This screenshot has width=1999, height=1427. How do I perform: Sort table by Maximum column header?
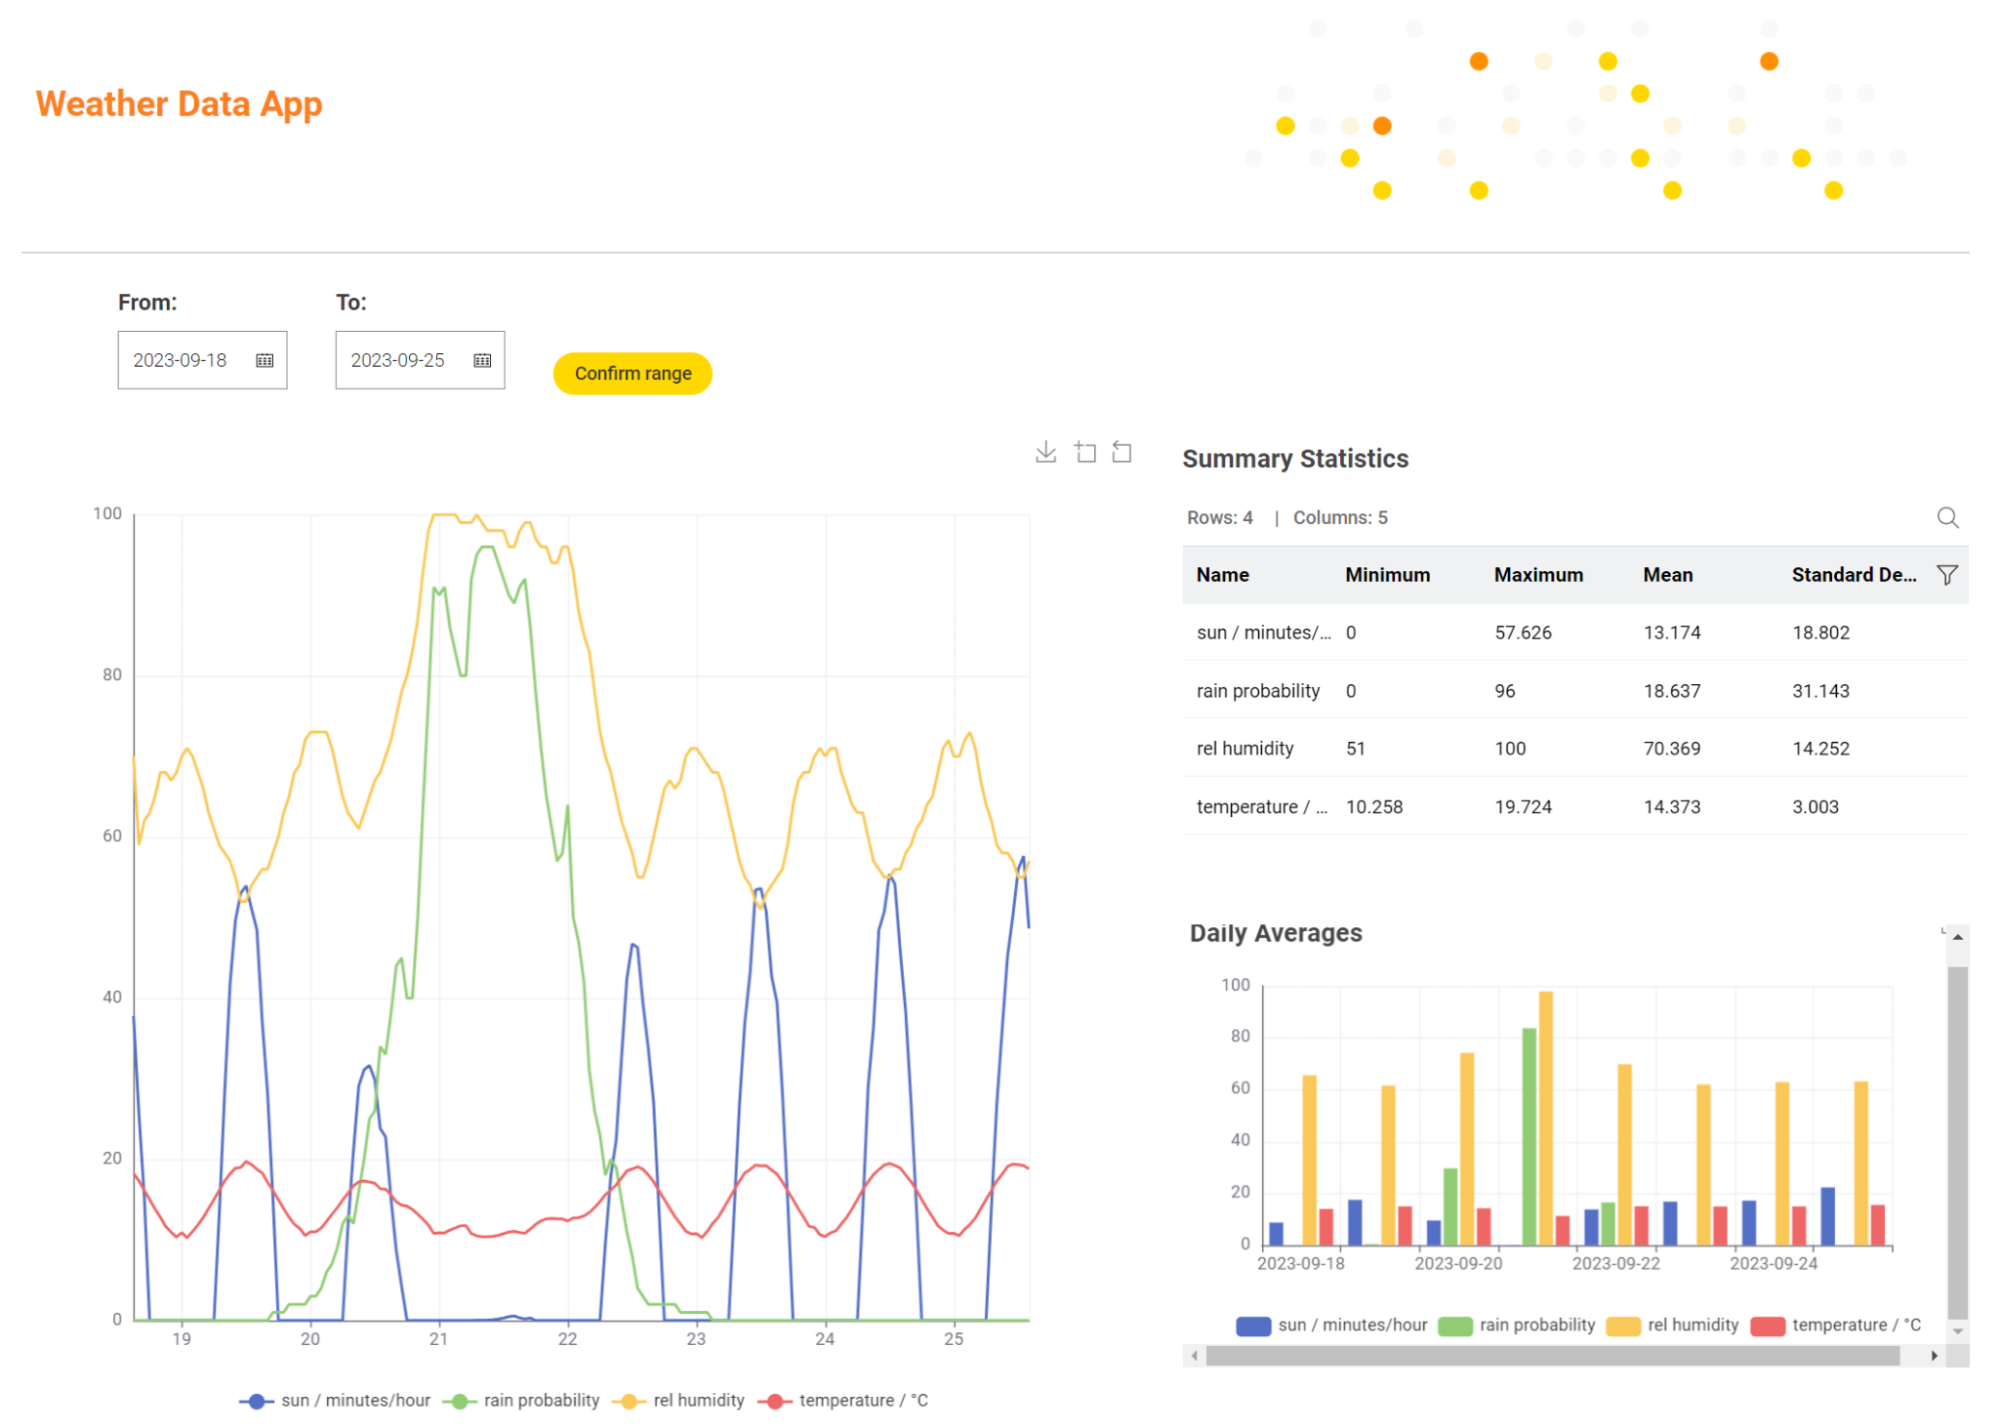1538,575
